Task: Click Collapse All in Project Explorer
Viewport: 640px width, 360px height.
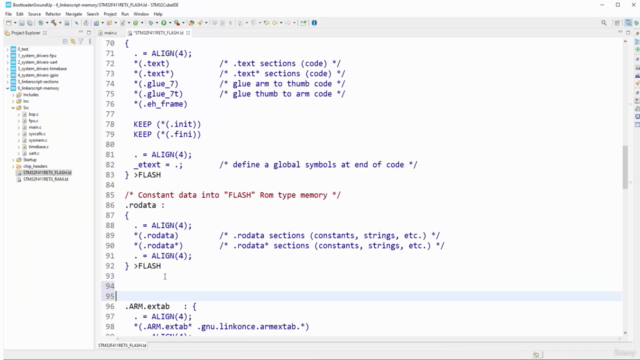Action: pyautogui.click(x=65, y=41)
